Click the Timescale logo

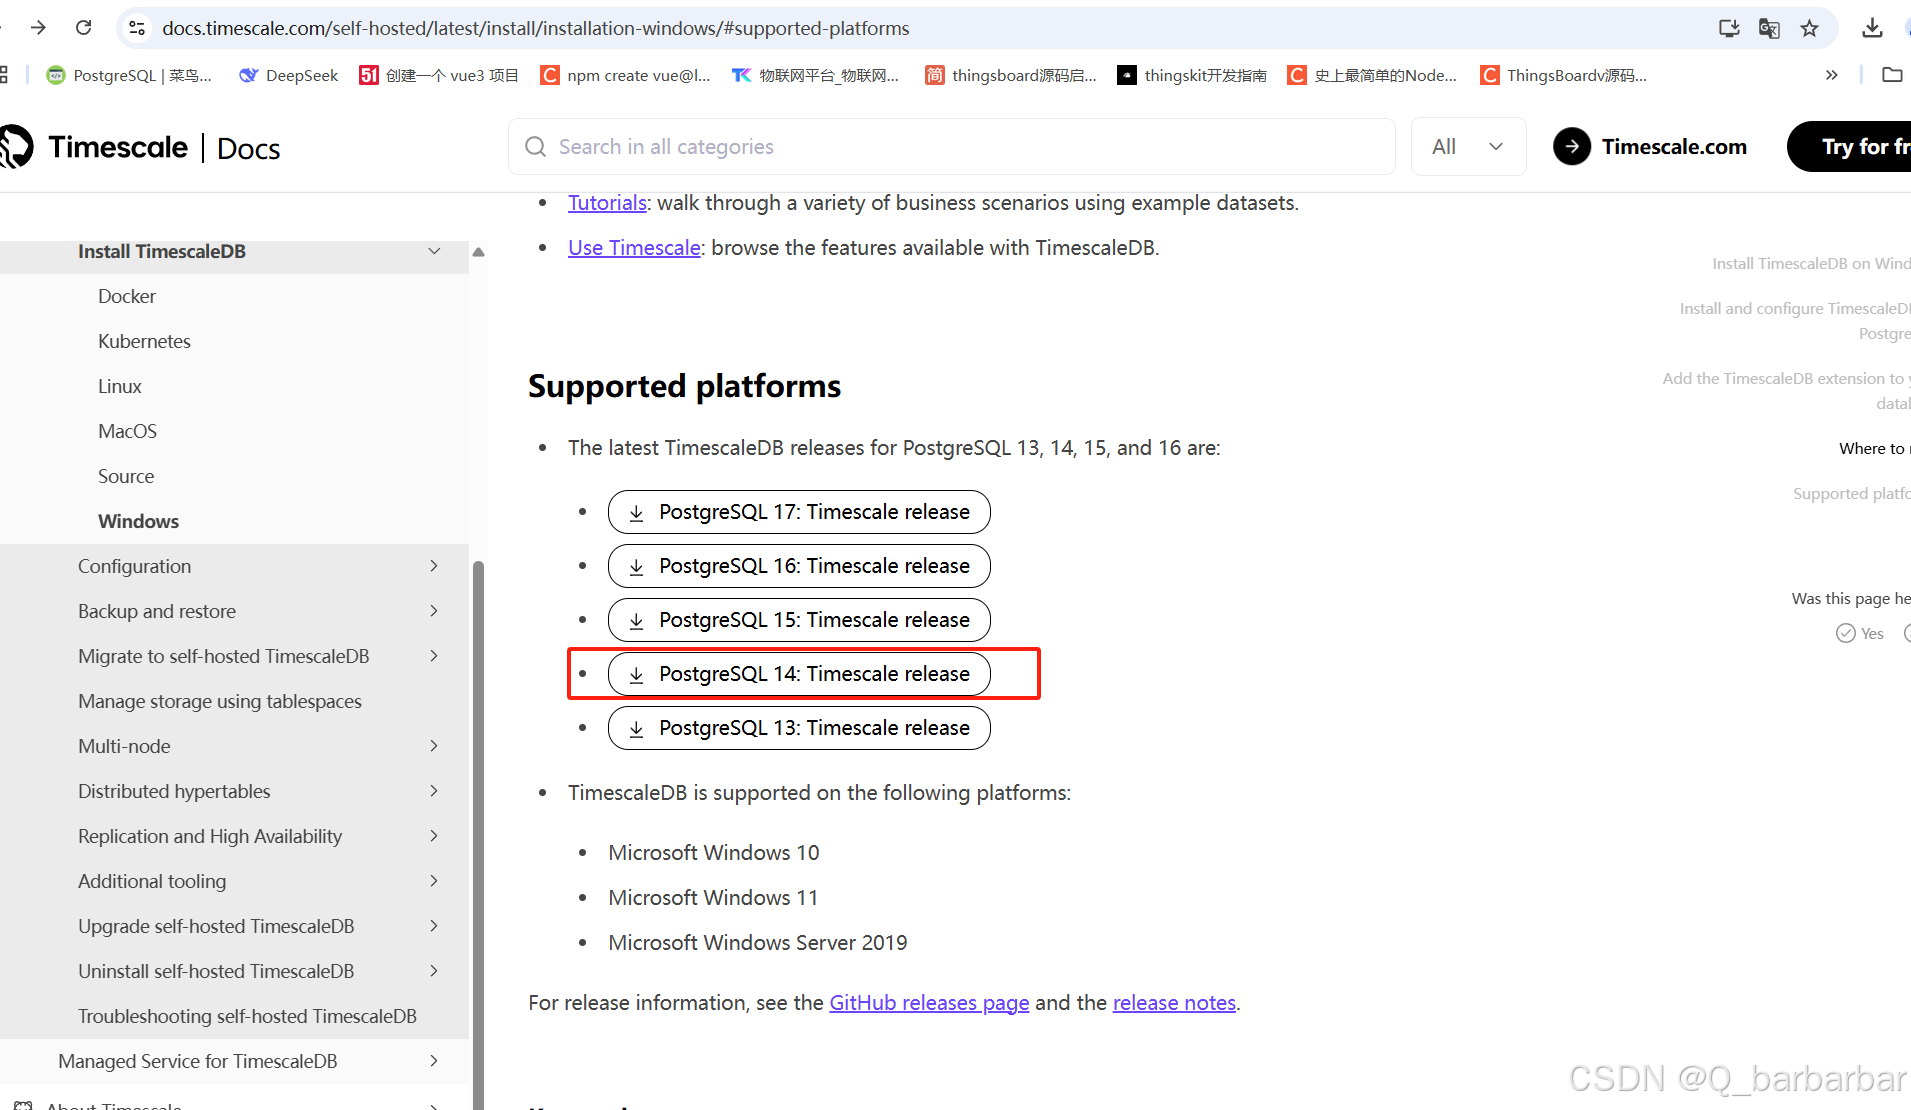(94, 147)
